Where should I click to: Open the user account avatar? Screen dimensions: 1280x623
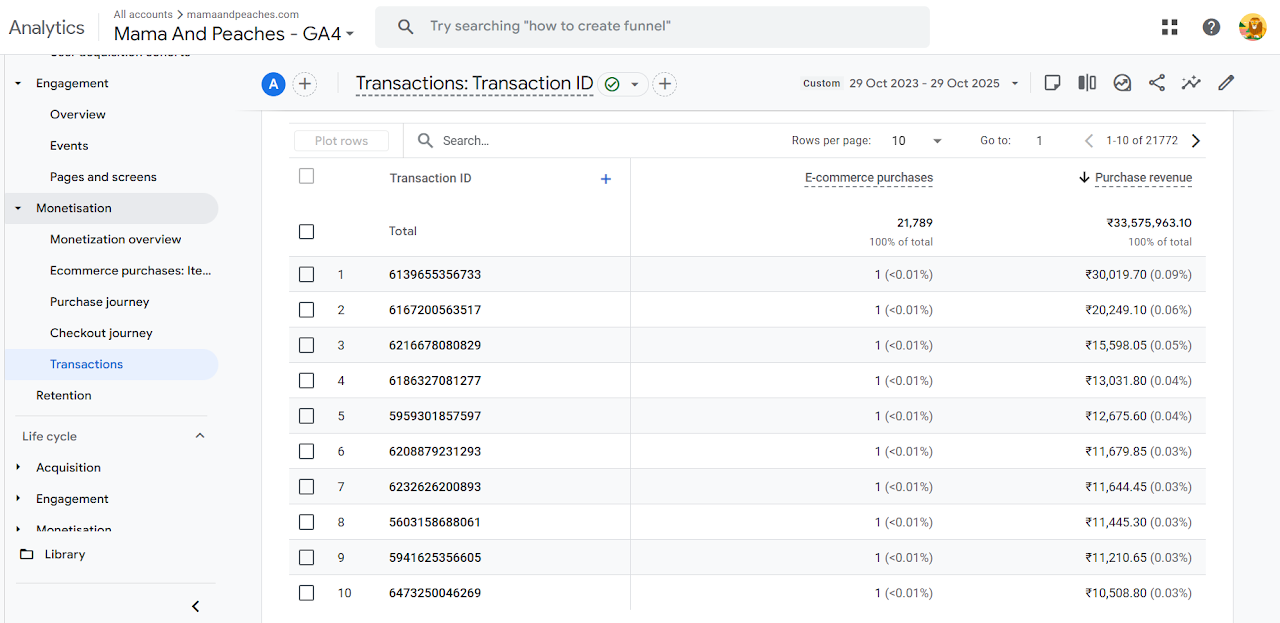coord(1252,27)
